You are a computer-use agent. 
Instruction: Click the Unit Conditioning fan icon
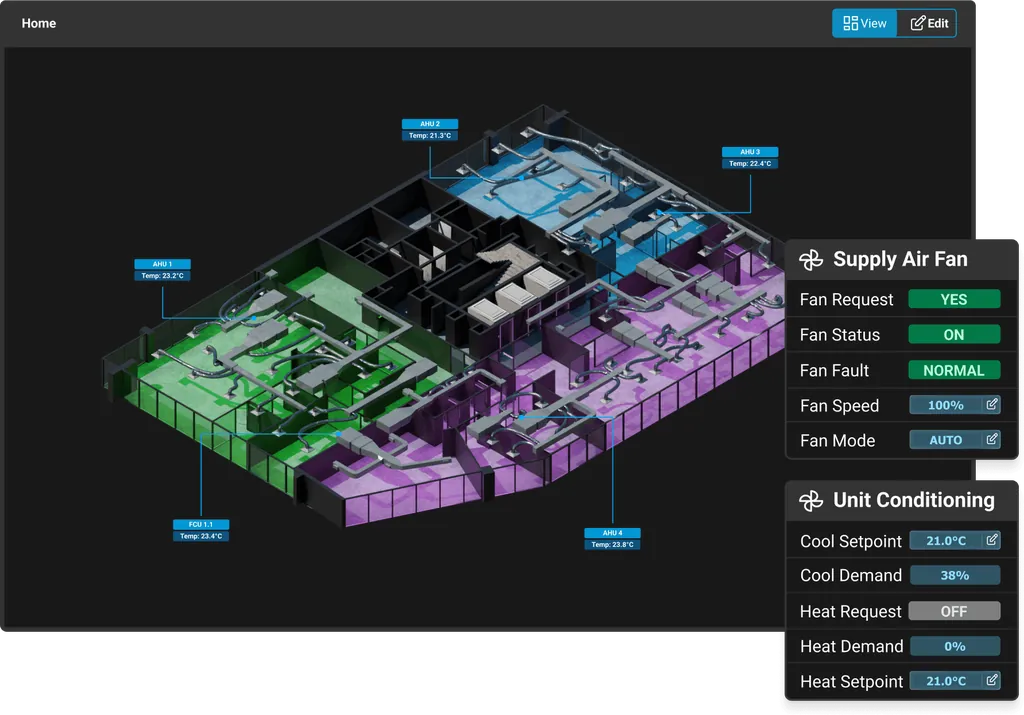pos(811,501)
